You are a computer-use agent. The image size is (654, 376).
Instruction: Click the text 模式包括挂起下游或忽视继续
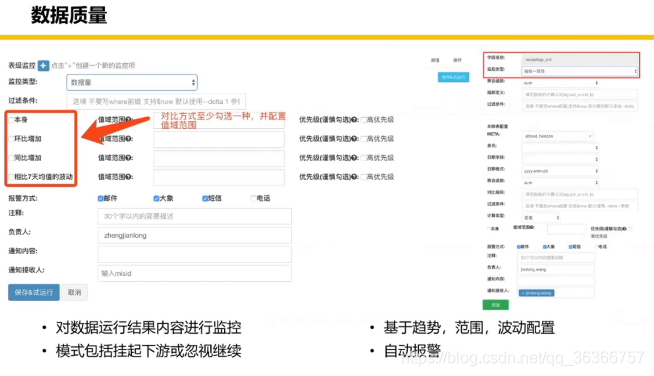[148, 351]
